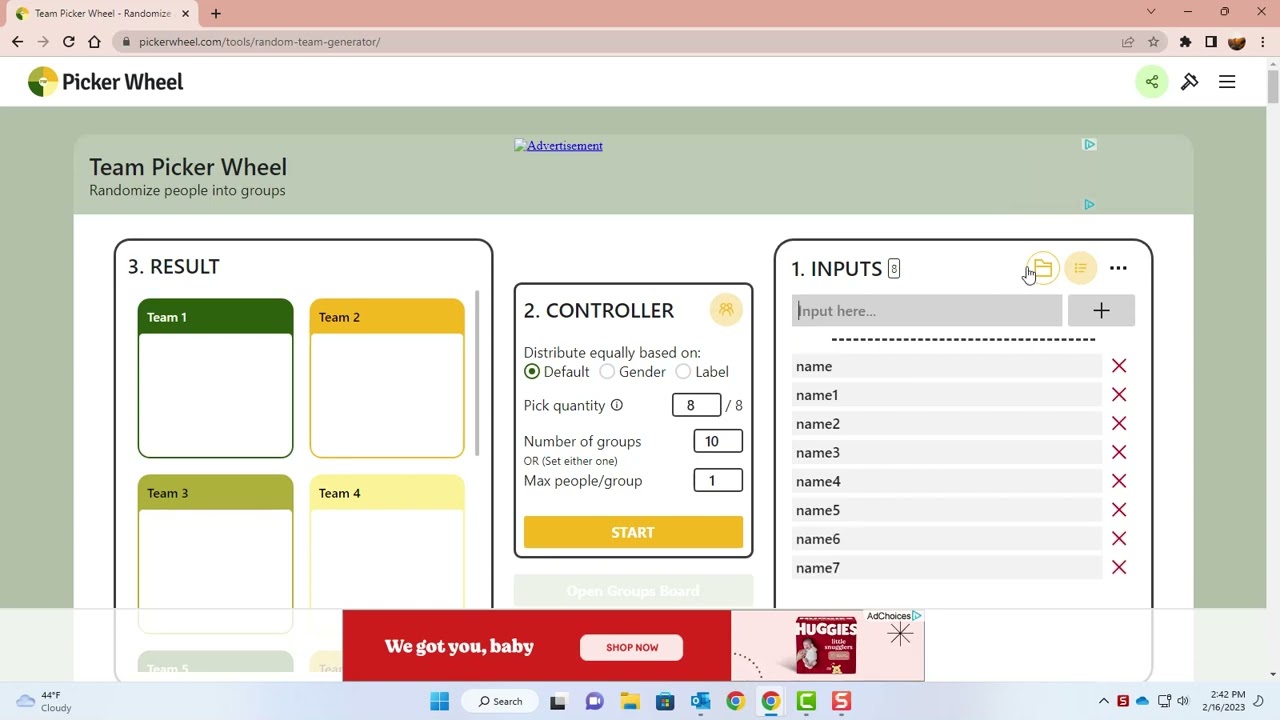Click the share icon in site header
Viewport: 1280px width, 720px height.
pos(1152,82)
